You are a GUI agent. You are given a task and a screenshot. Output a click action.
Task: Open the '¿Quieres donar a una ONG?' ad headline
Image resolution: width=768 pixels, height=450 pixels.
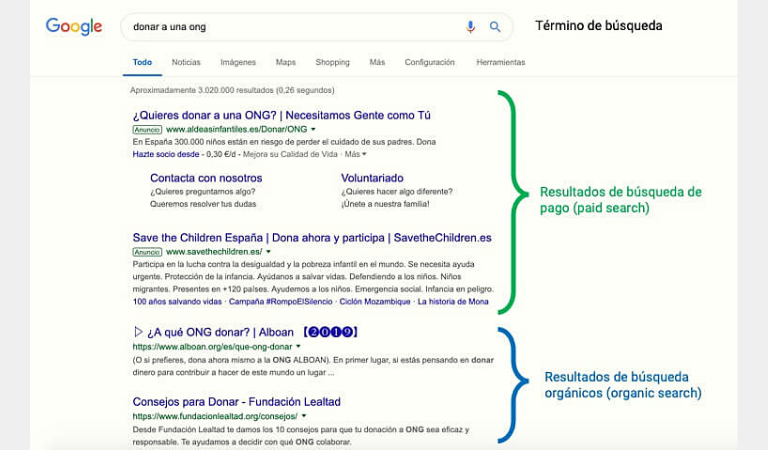(282, 116)
